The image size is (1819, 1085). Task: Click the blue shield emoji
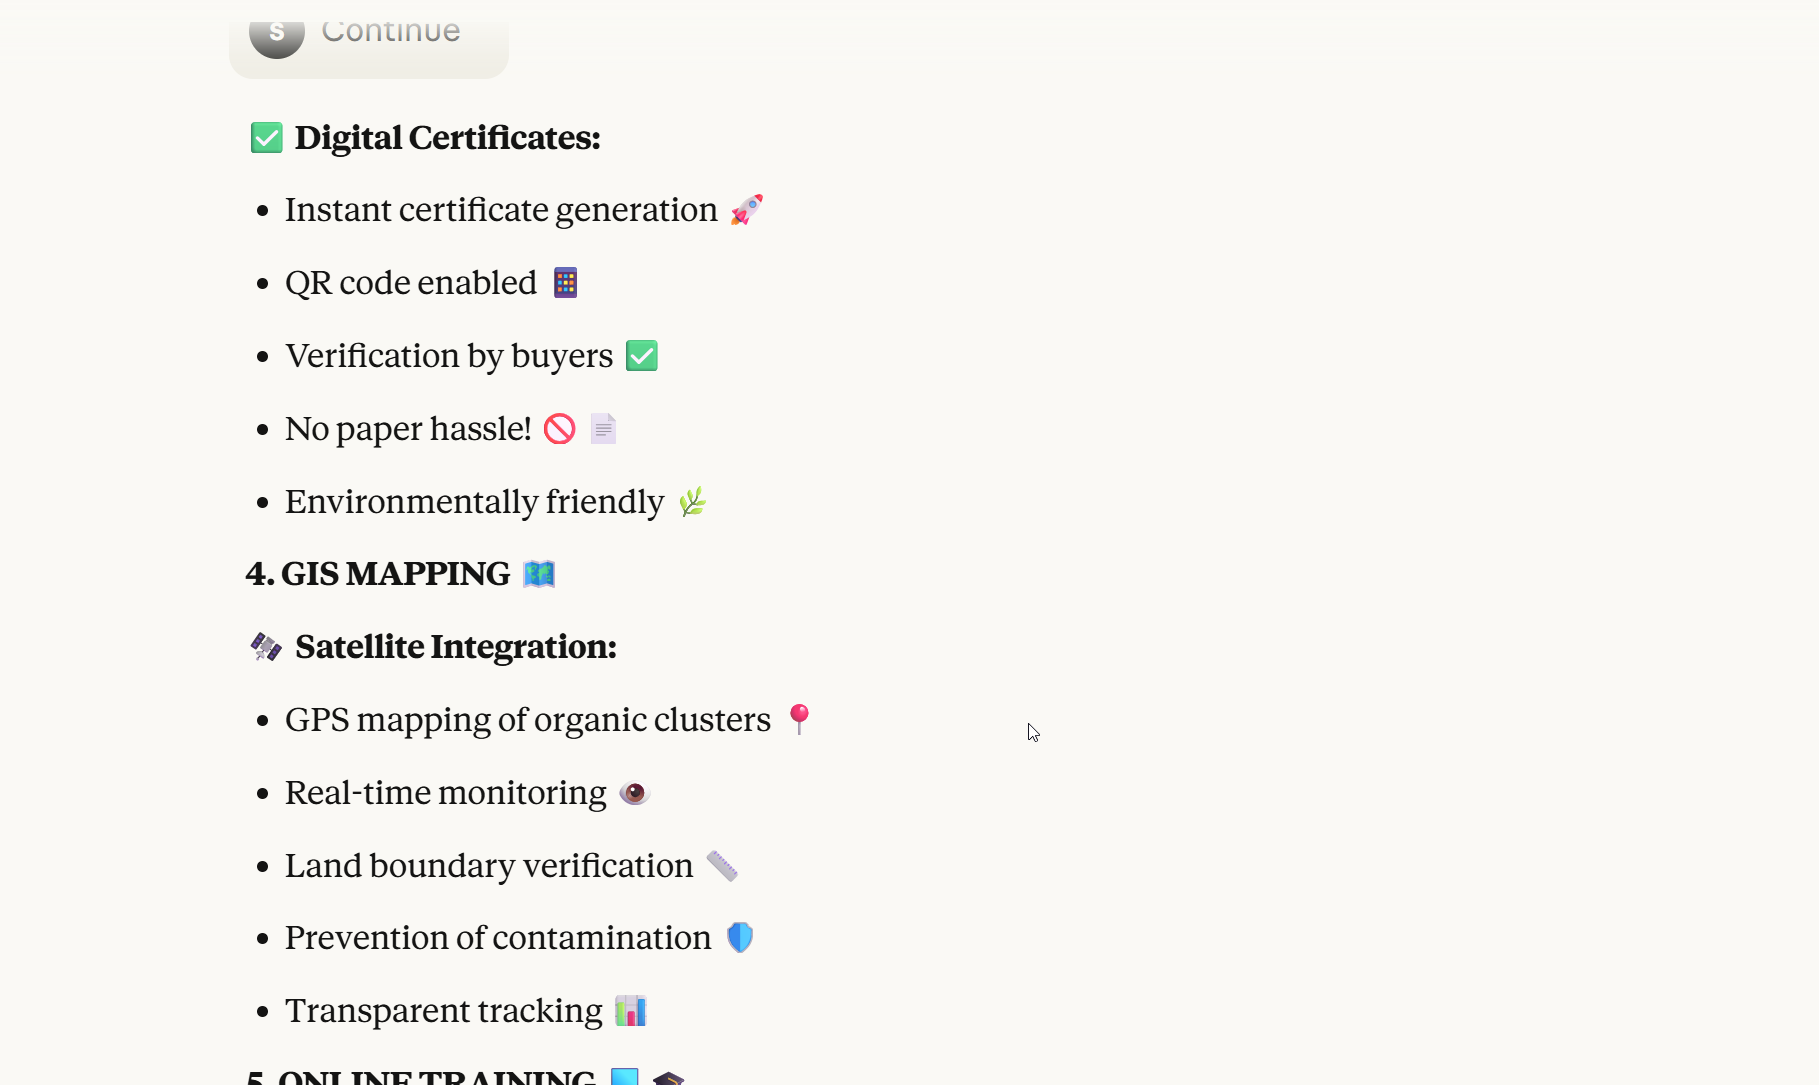[740, 938]
